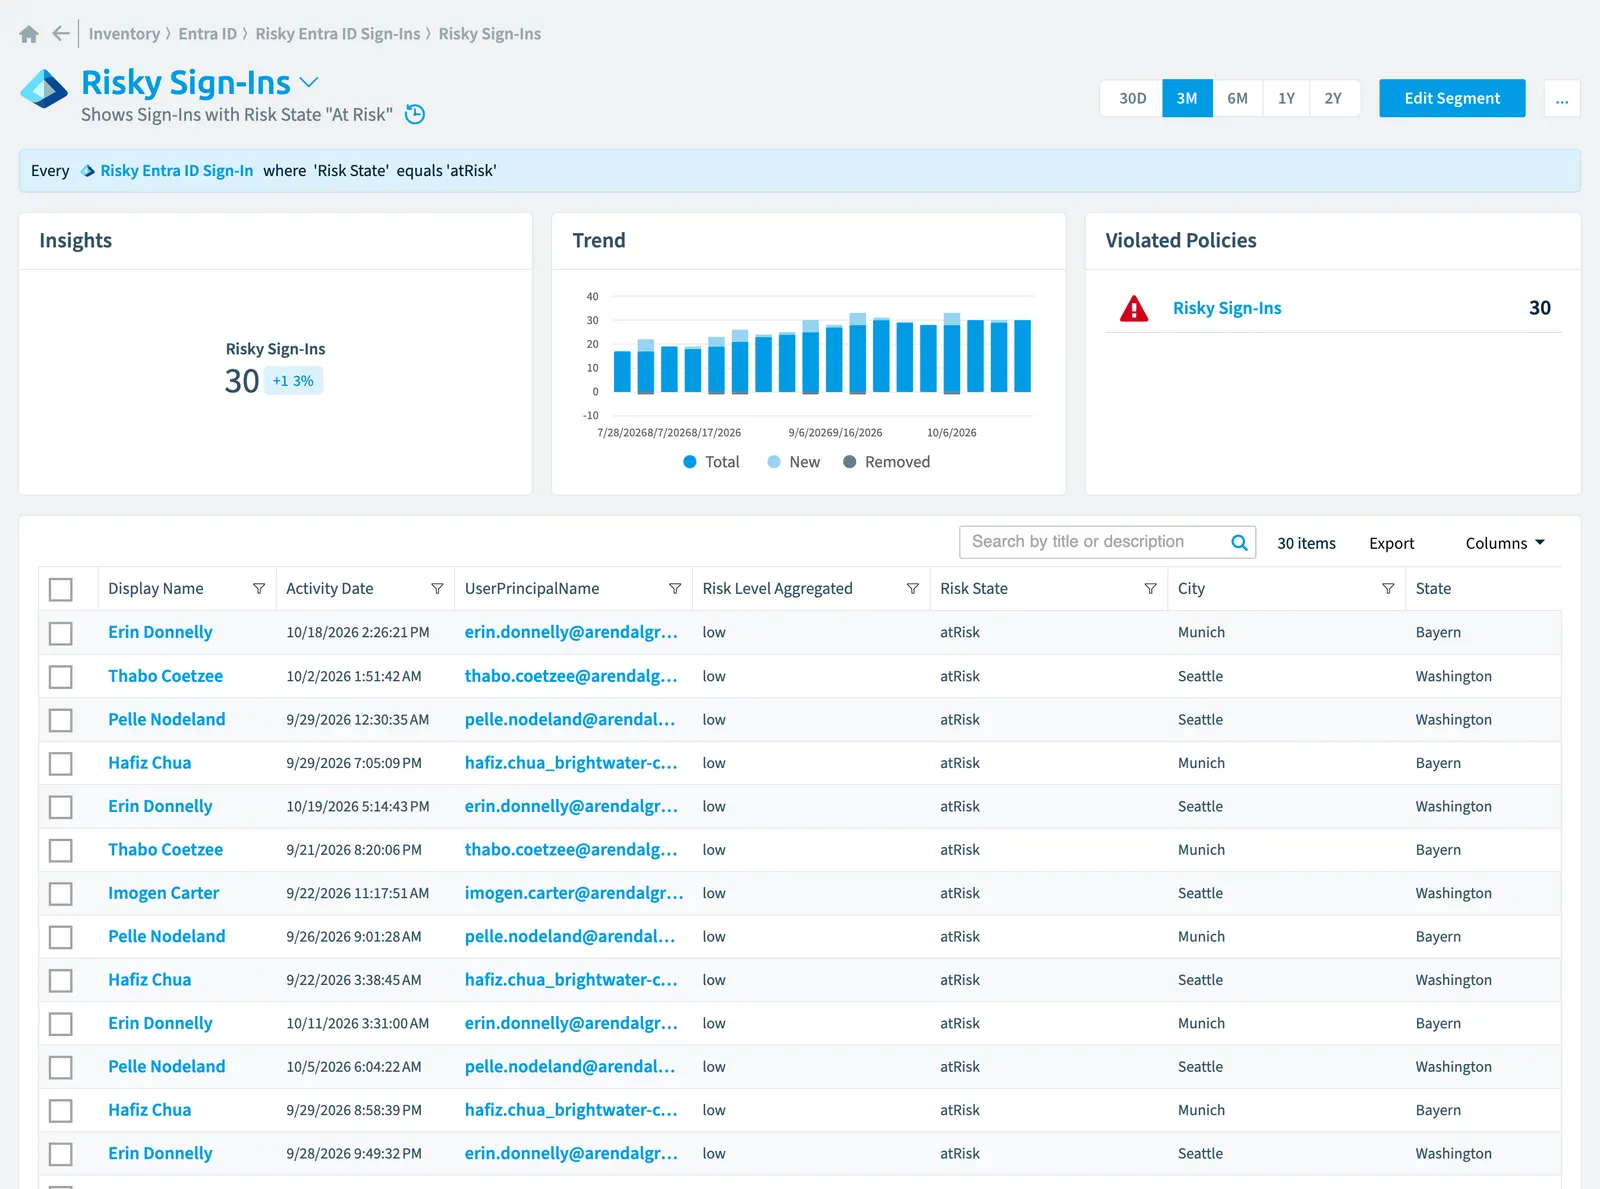
Task: Switch time range to 6M
Action: 1238,98
